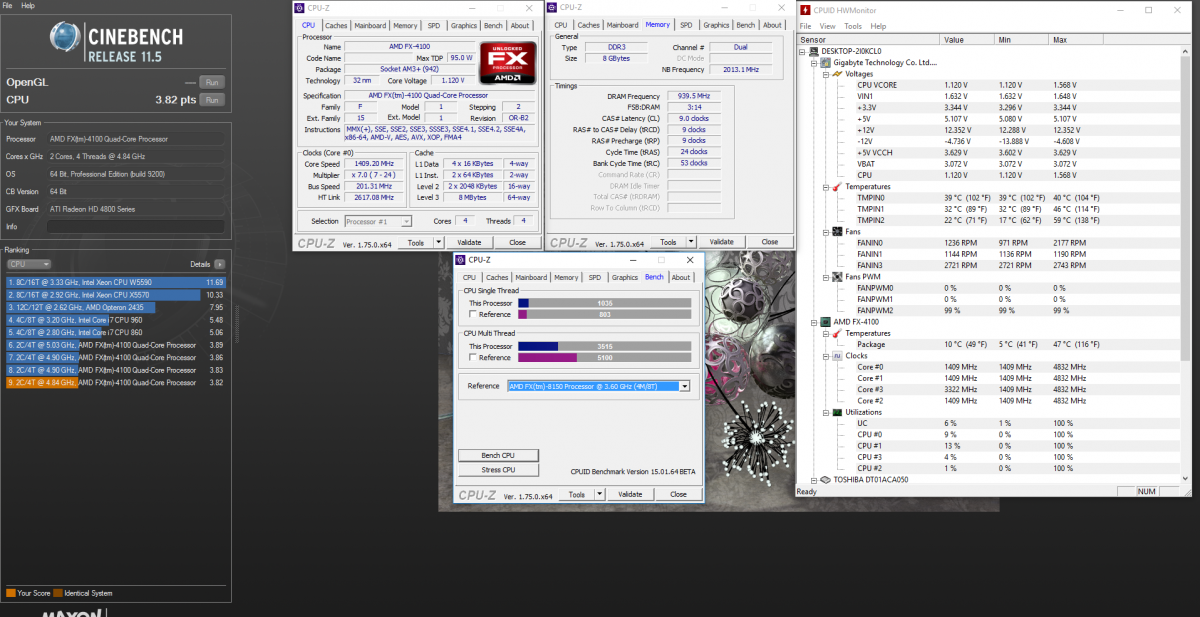Click the Info field in Cinebench system panel

[x=136, y=227]
